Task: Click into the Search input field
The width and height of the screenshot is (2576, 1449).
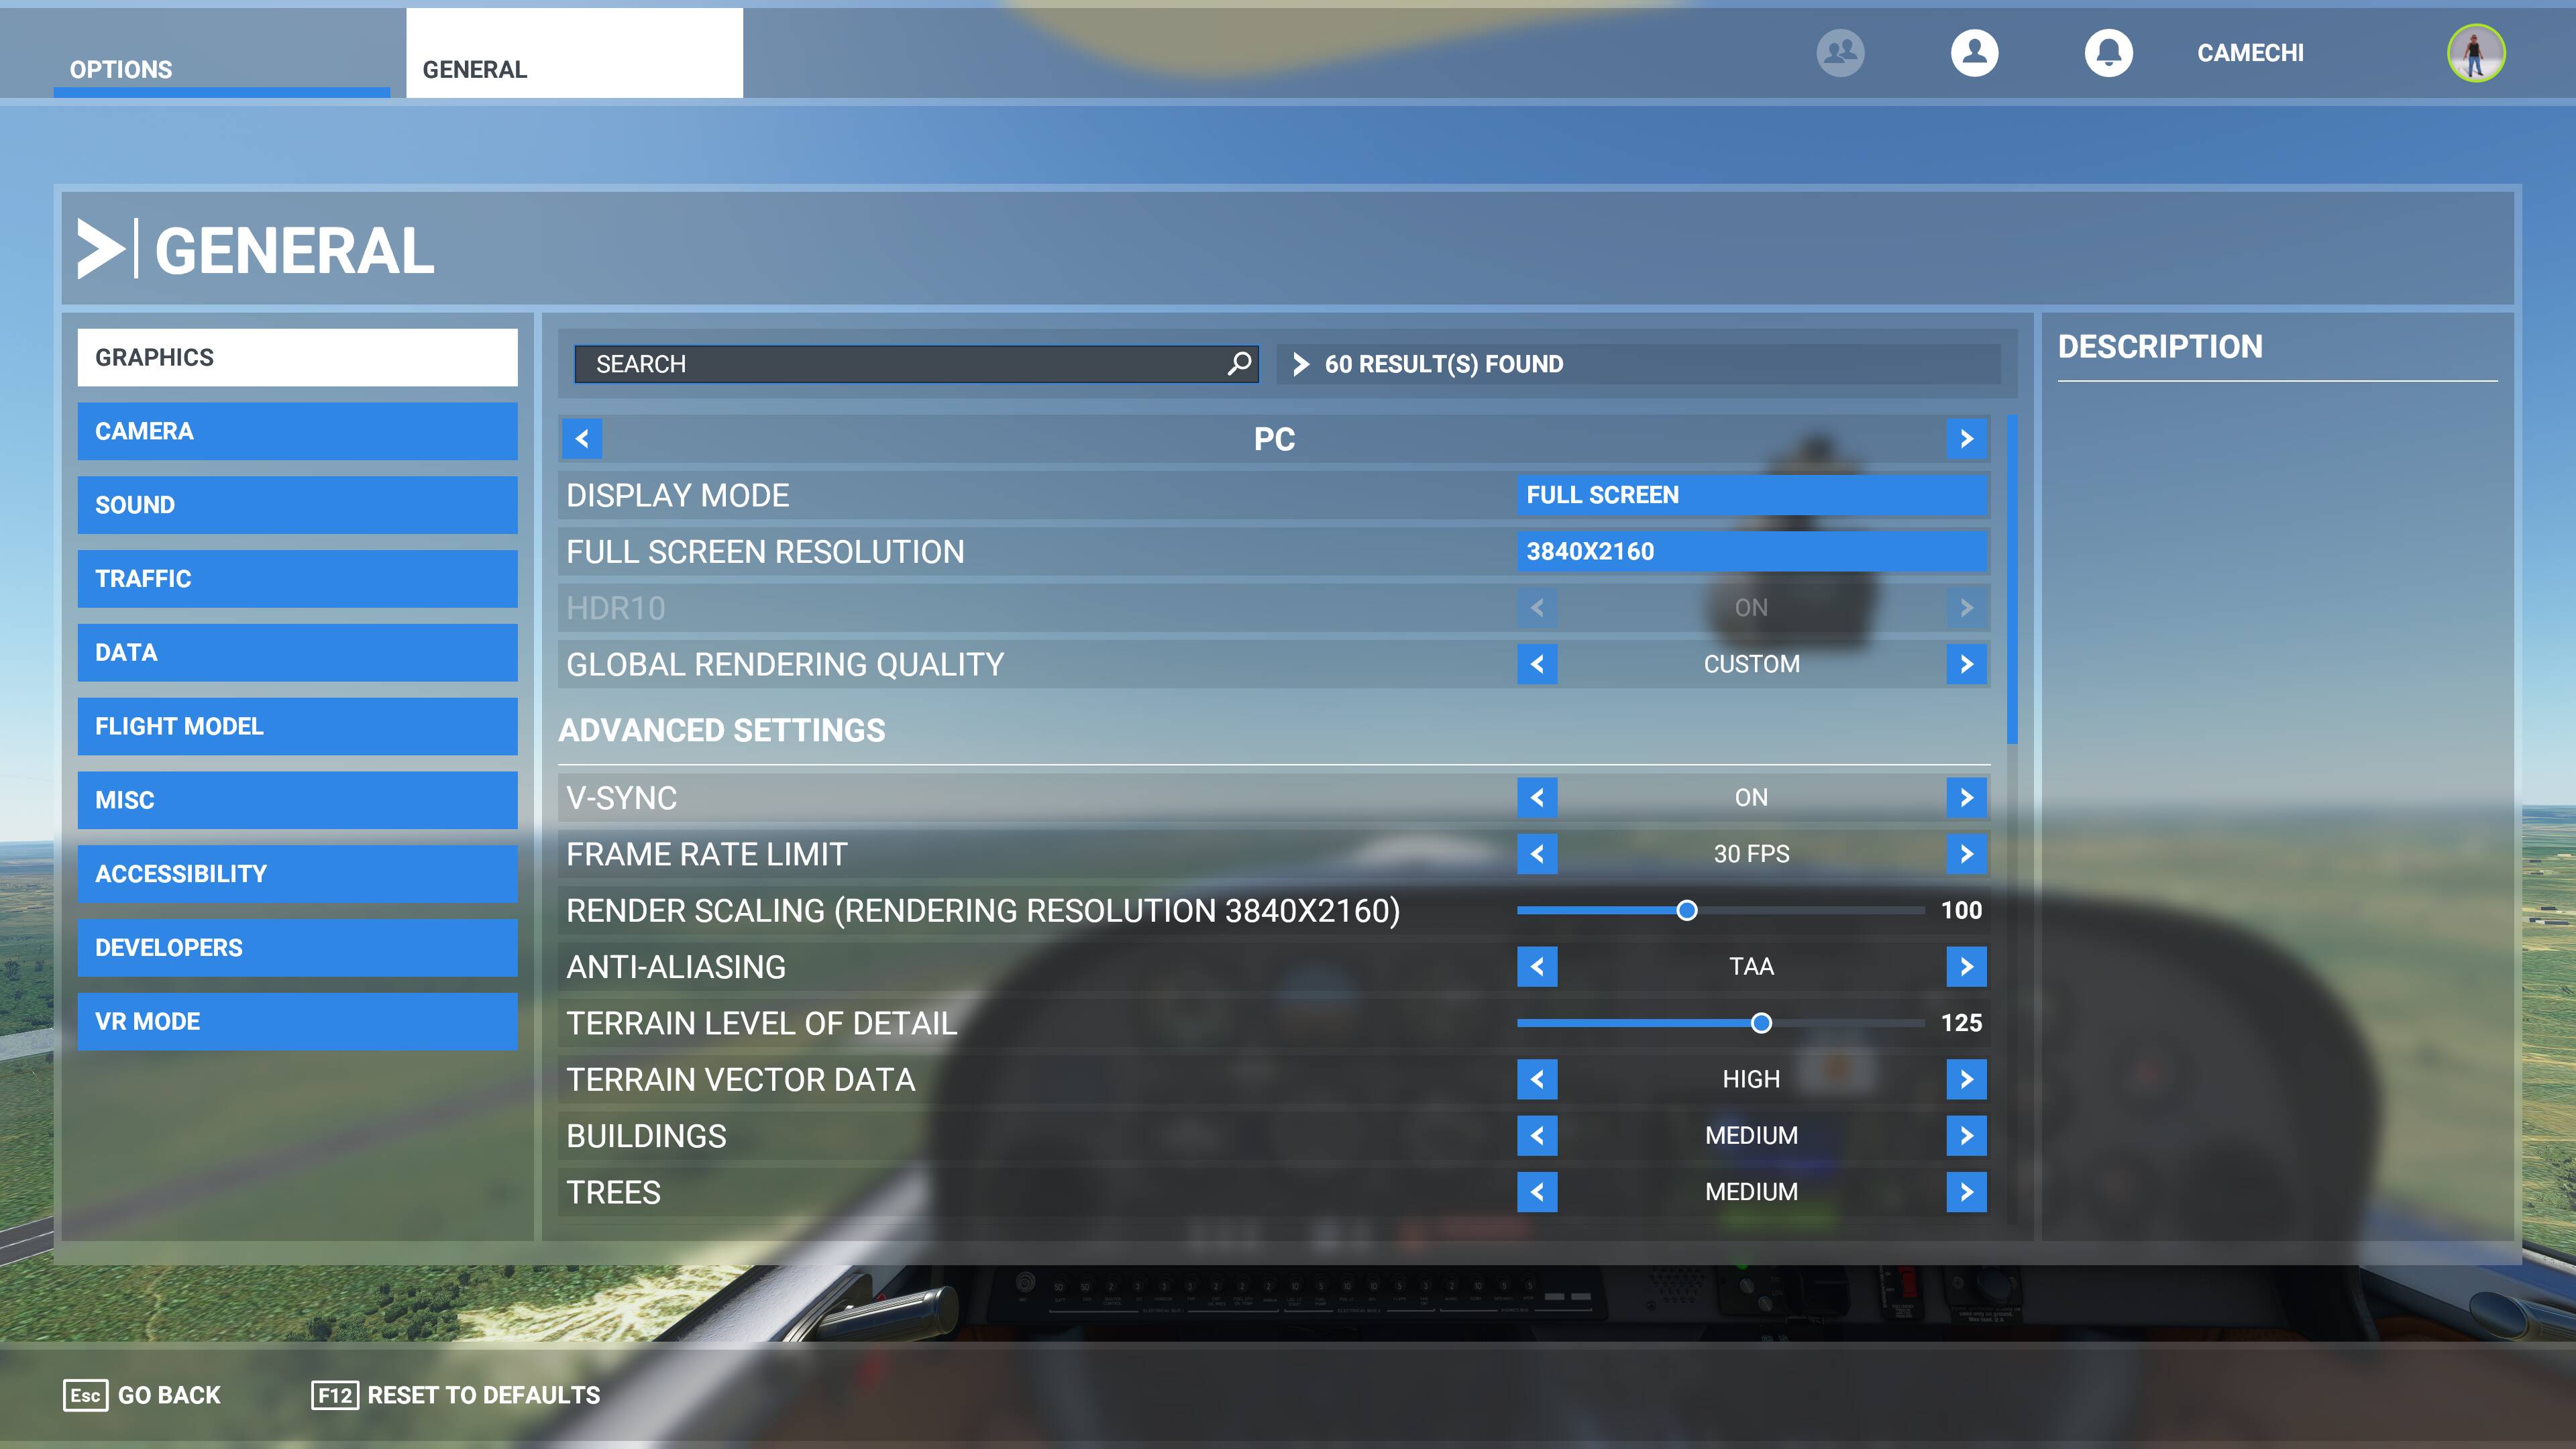Action: (x=900, y=364)
